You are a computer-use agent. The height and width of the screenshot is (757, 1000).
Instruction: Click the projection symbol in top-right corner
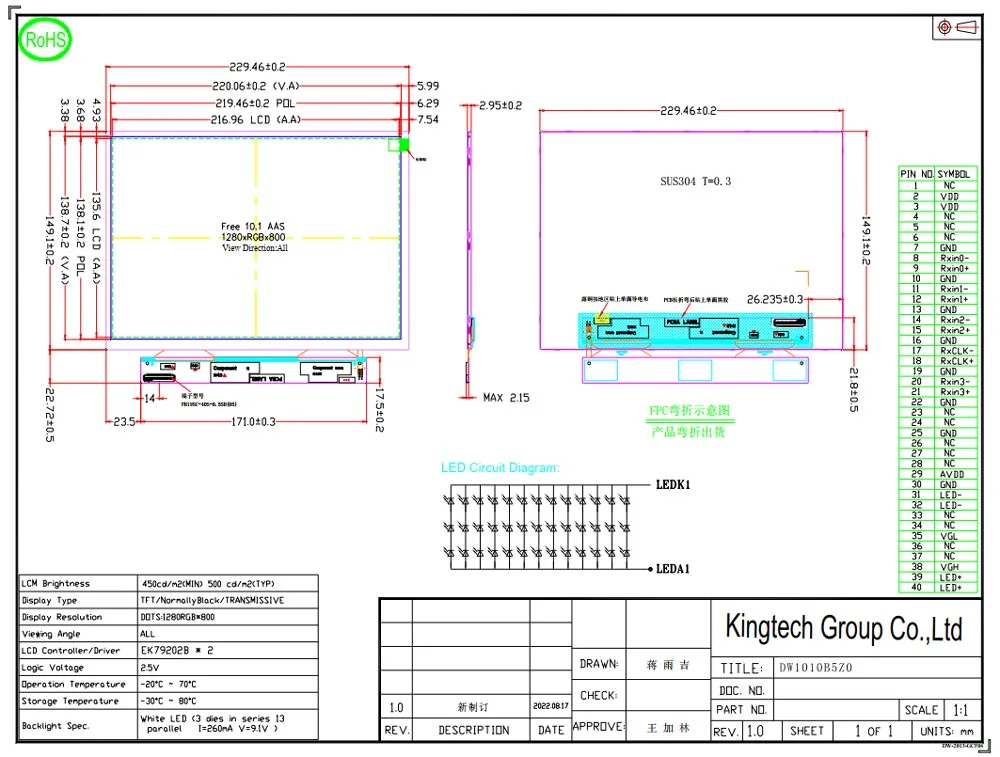coord(956,27)
